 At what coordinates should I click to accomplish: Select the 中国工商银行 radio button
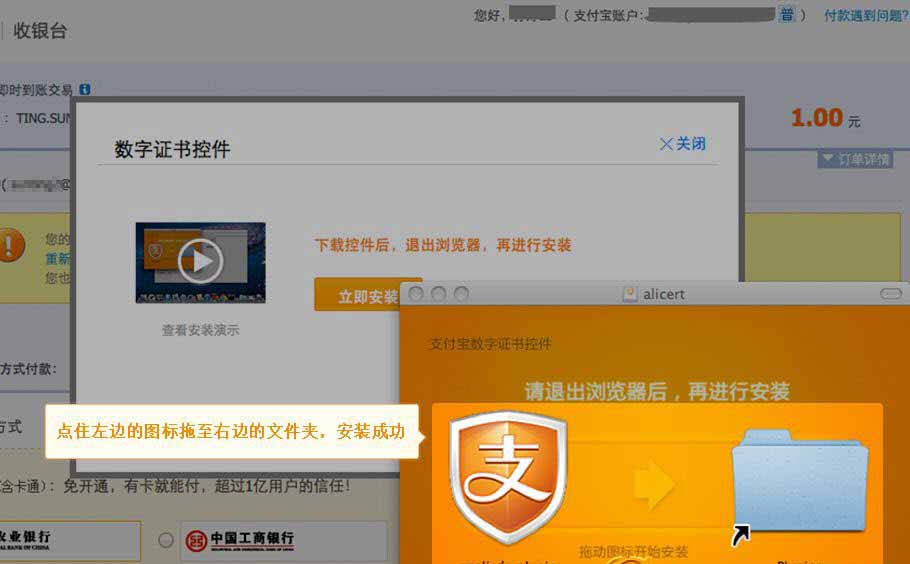tap(166, 540)
